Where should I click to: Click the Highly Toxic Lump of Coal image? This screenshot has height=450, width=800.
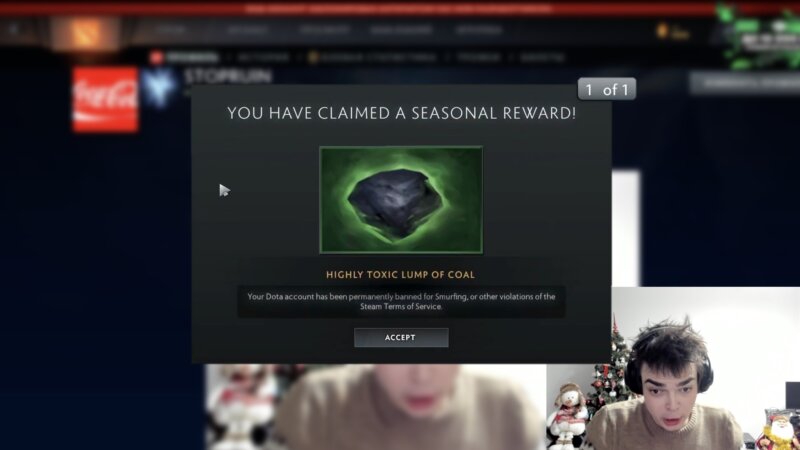click(401, 199)
